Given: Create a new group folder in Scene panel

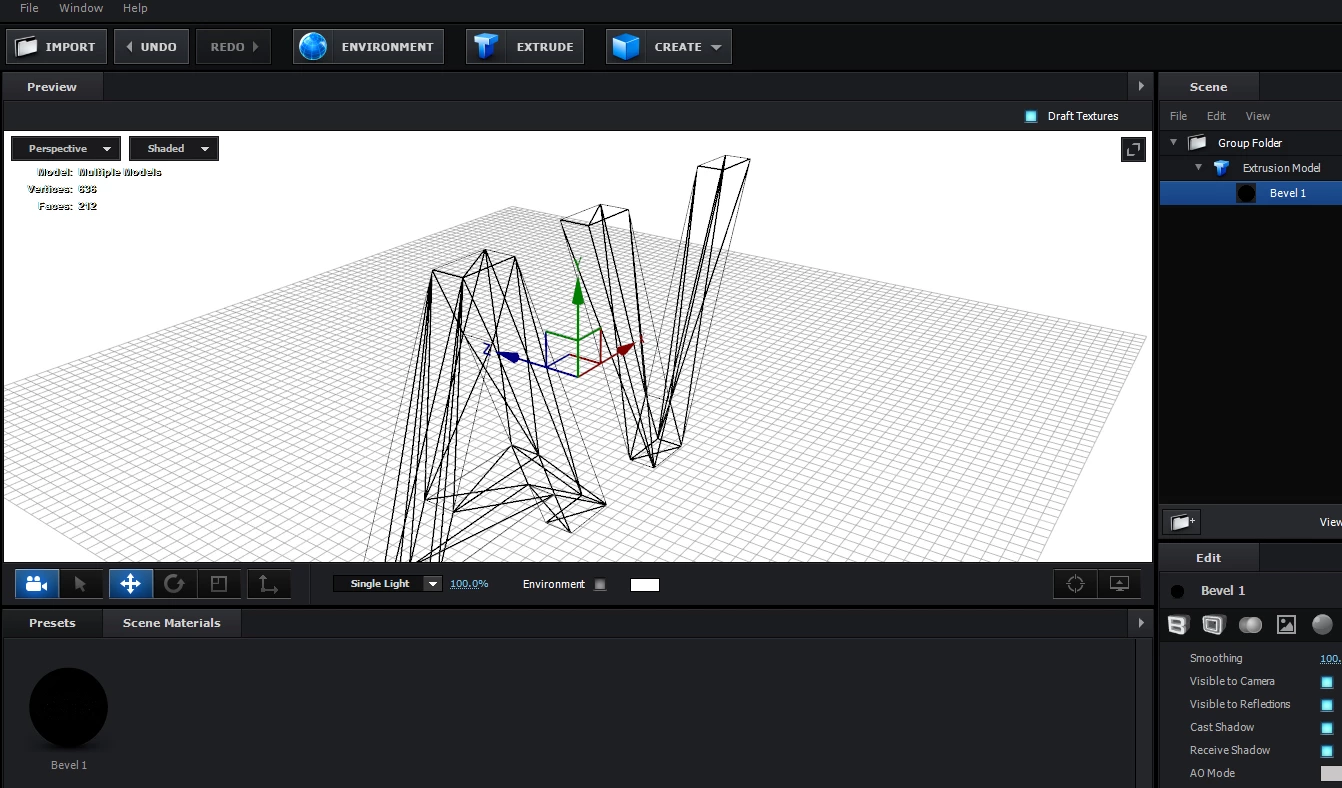Looking at the screenshot, I should click(x=1181, y=522).
